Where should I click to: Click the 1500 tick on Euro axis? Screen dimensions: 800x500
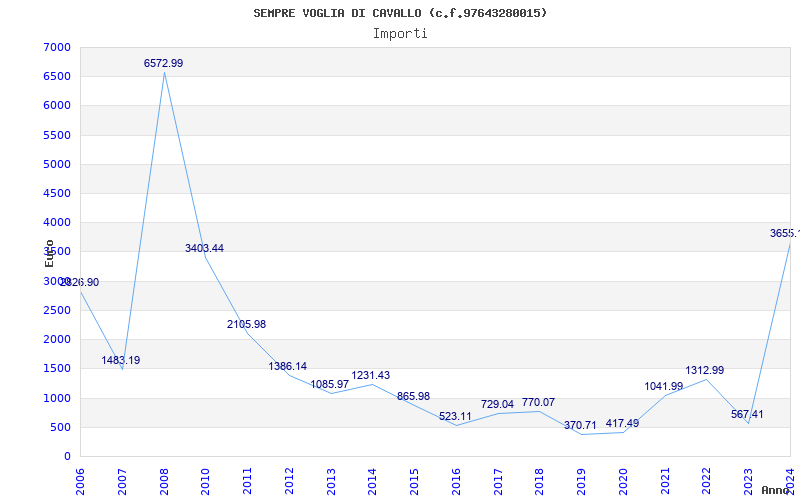click(x=57, y=368)
